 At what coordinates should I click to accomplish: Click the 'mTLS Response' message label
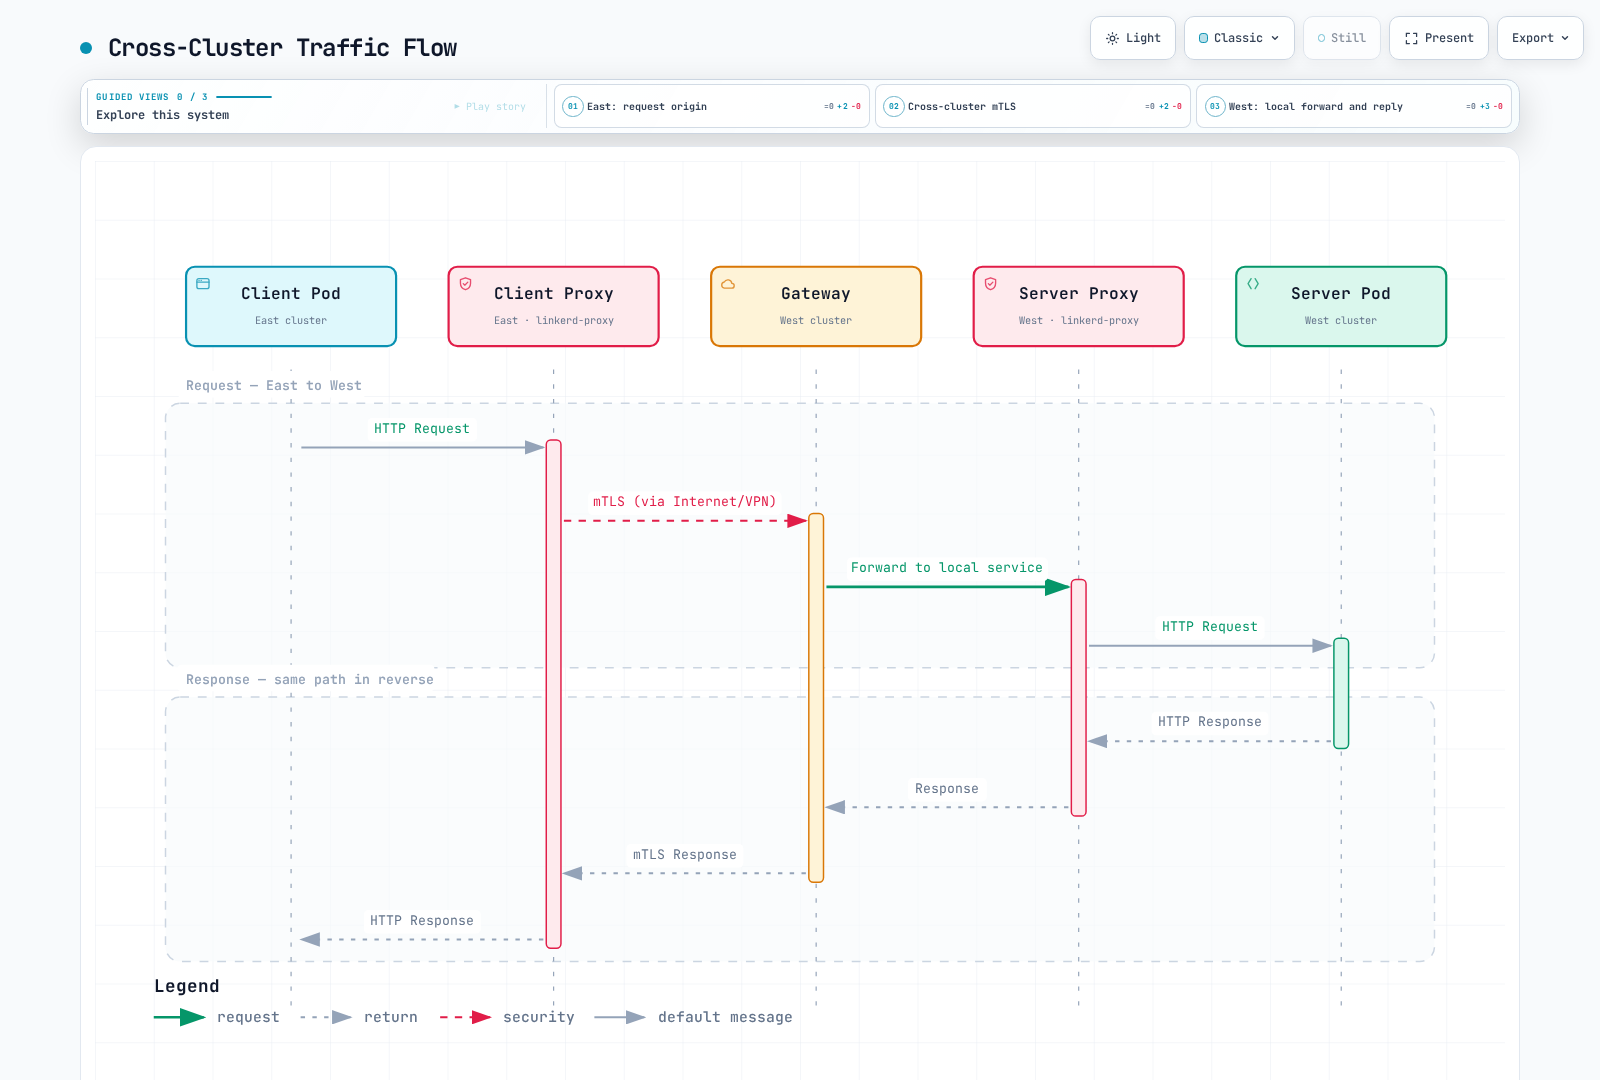pos(685,855)
